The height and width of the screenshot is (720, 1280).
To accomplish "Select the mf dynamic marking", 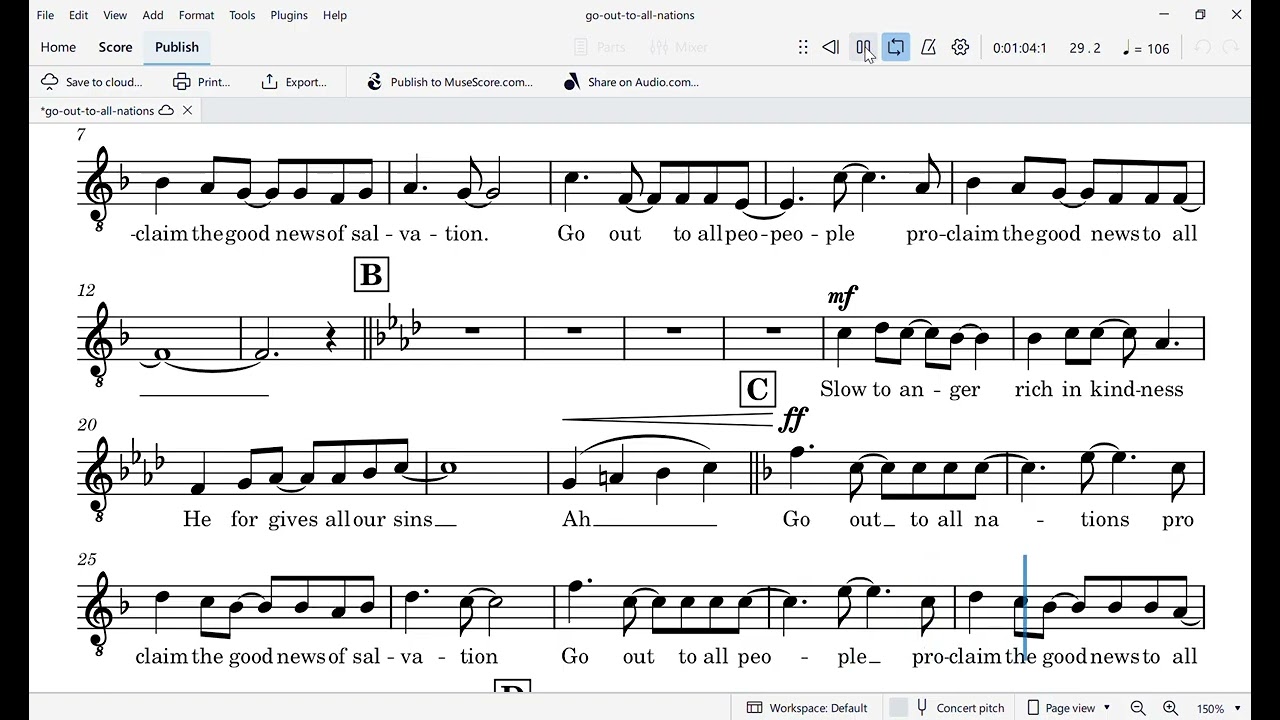I will 842,297.
